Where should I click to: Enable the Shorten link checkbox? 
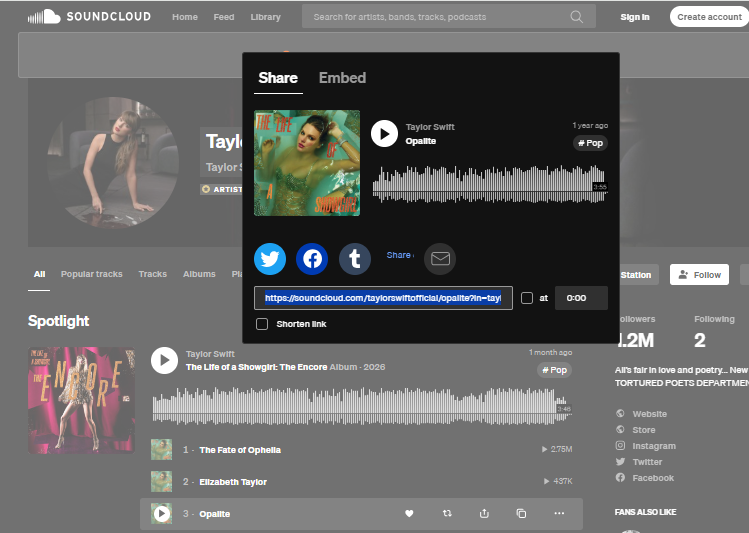tap(262, 324)
